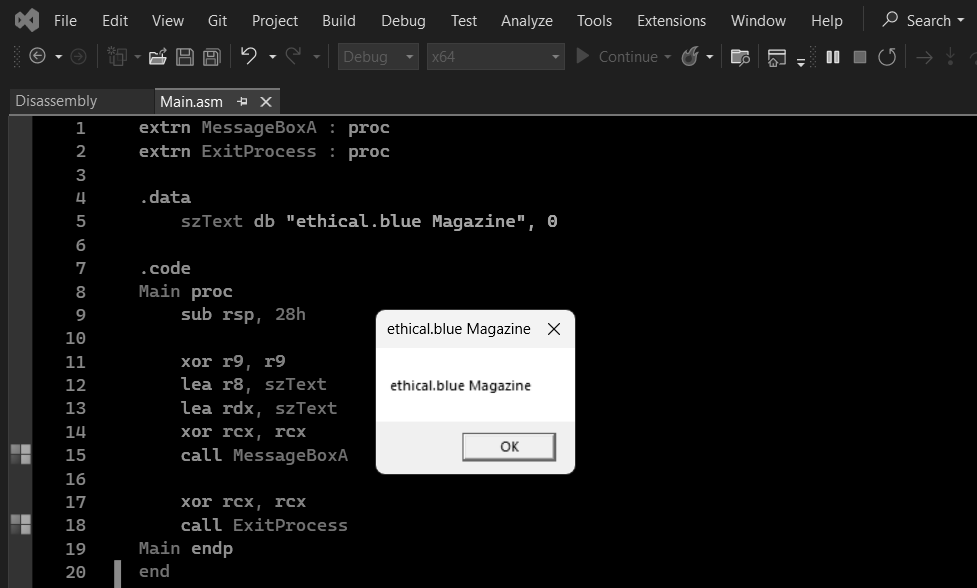Click the Save All double-disk icon
Viewport: 977px width, 588px height.
tap(212, 57)
